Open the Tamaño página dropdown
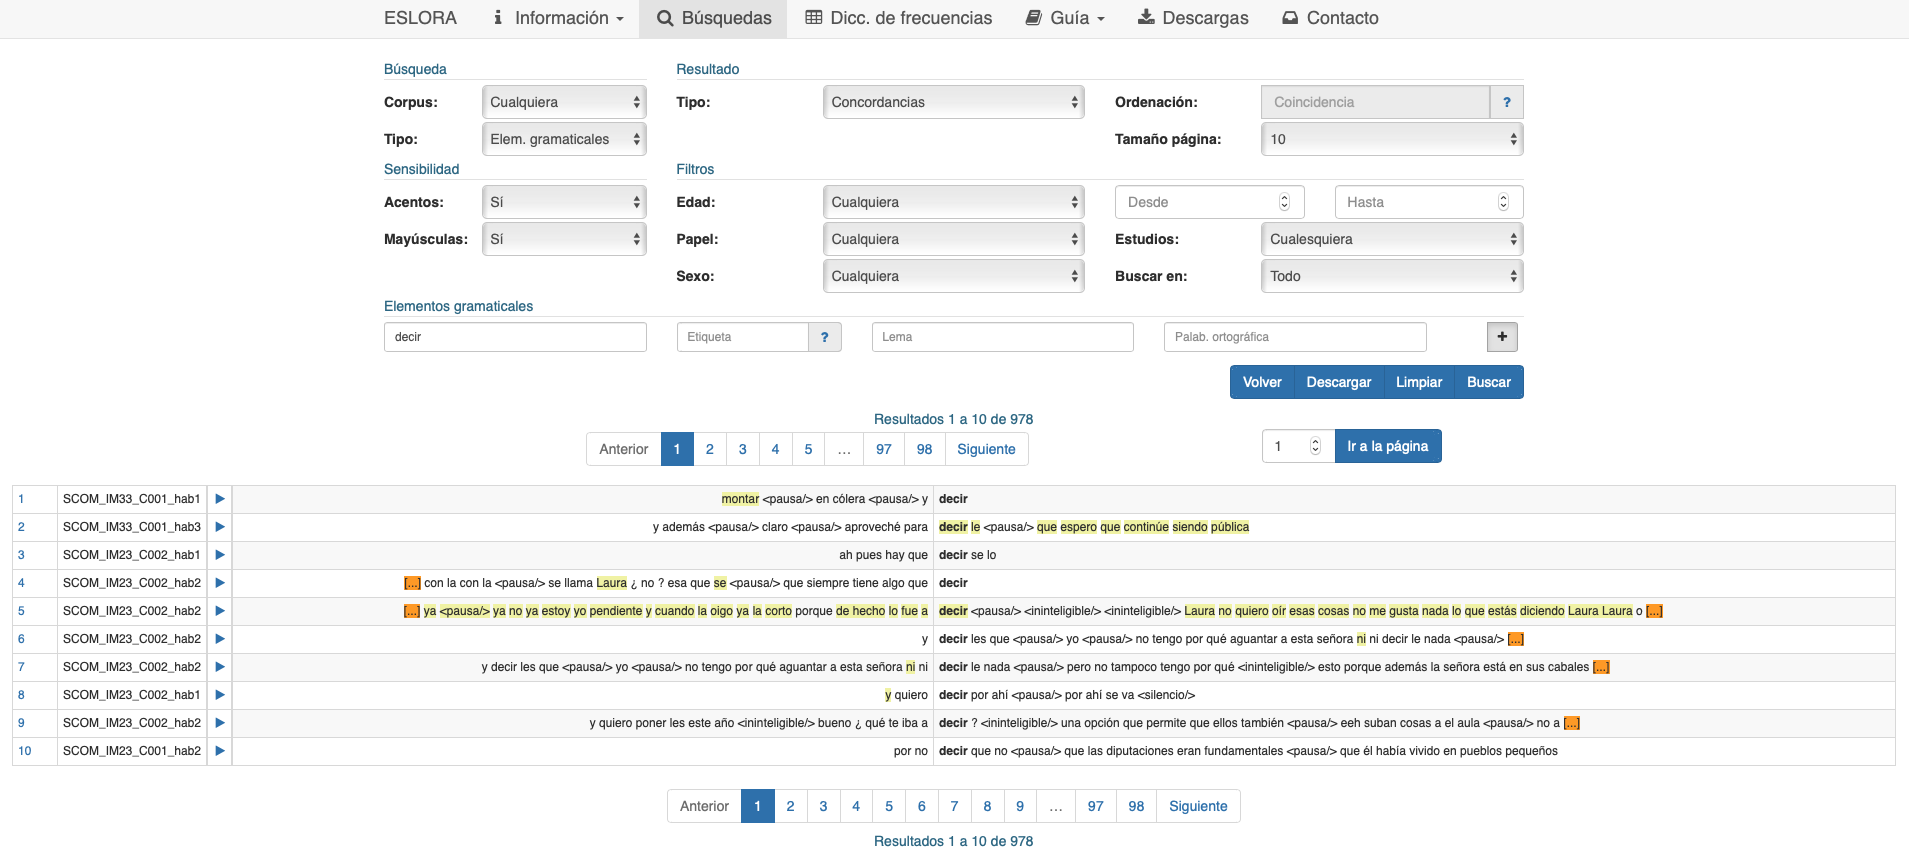 point(1391,139)
